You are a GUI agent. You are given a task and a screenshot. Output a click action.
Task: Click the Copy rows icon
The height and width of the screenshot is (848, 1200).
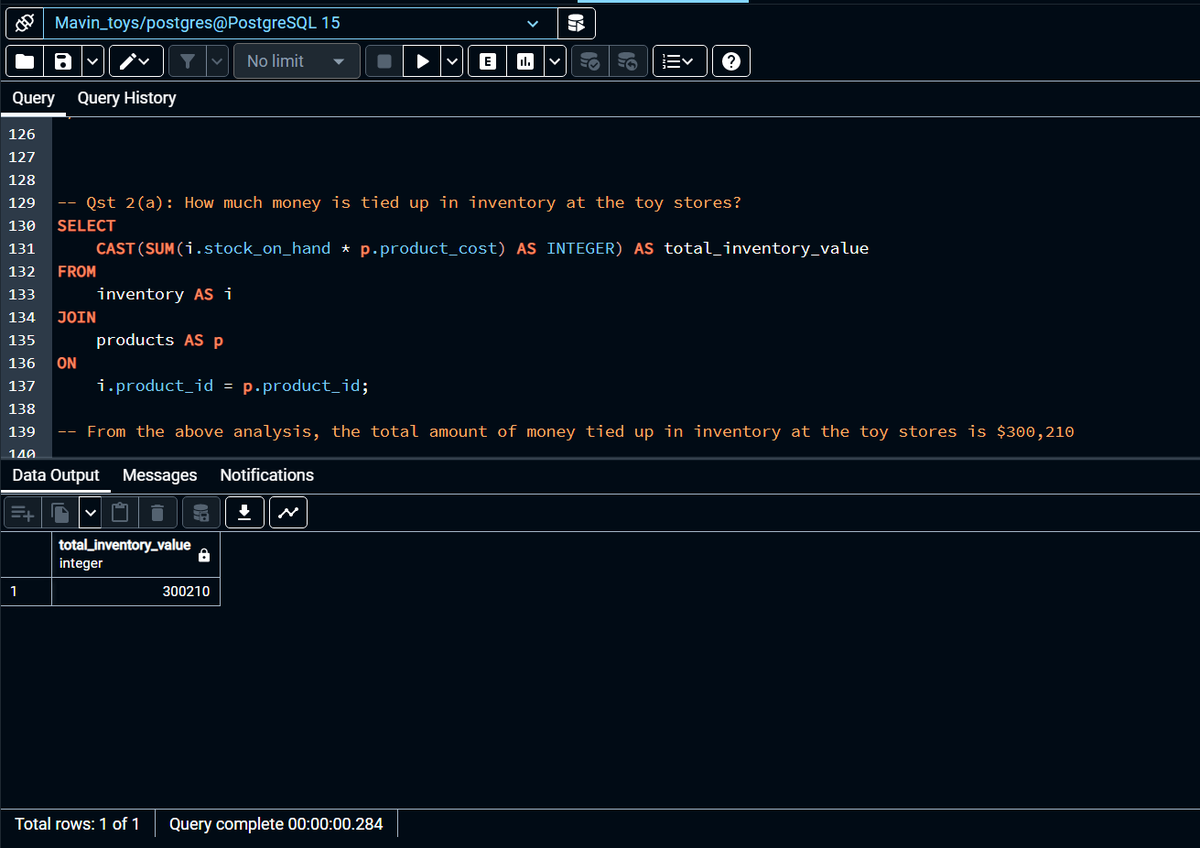point(62,513)
